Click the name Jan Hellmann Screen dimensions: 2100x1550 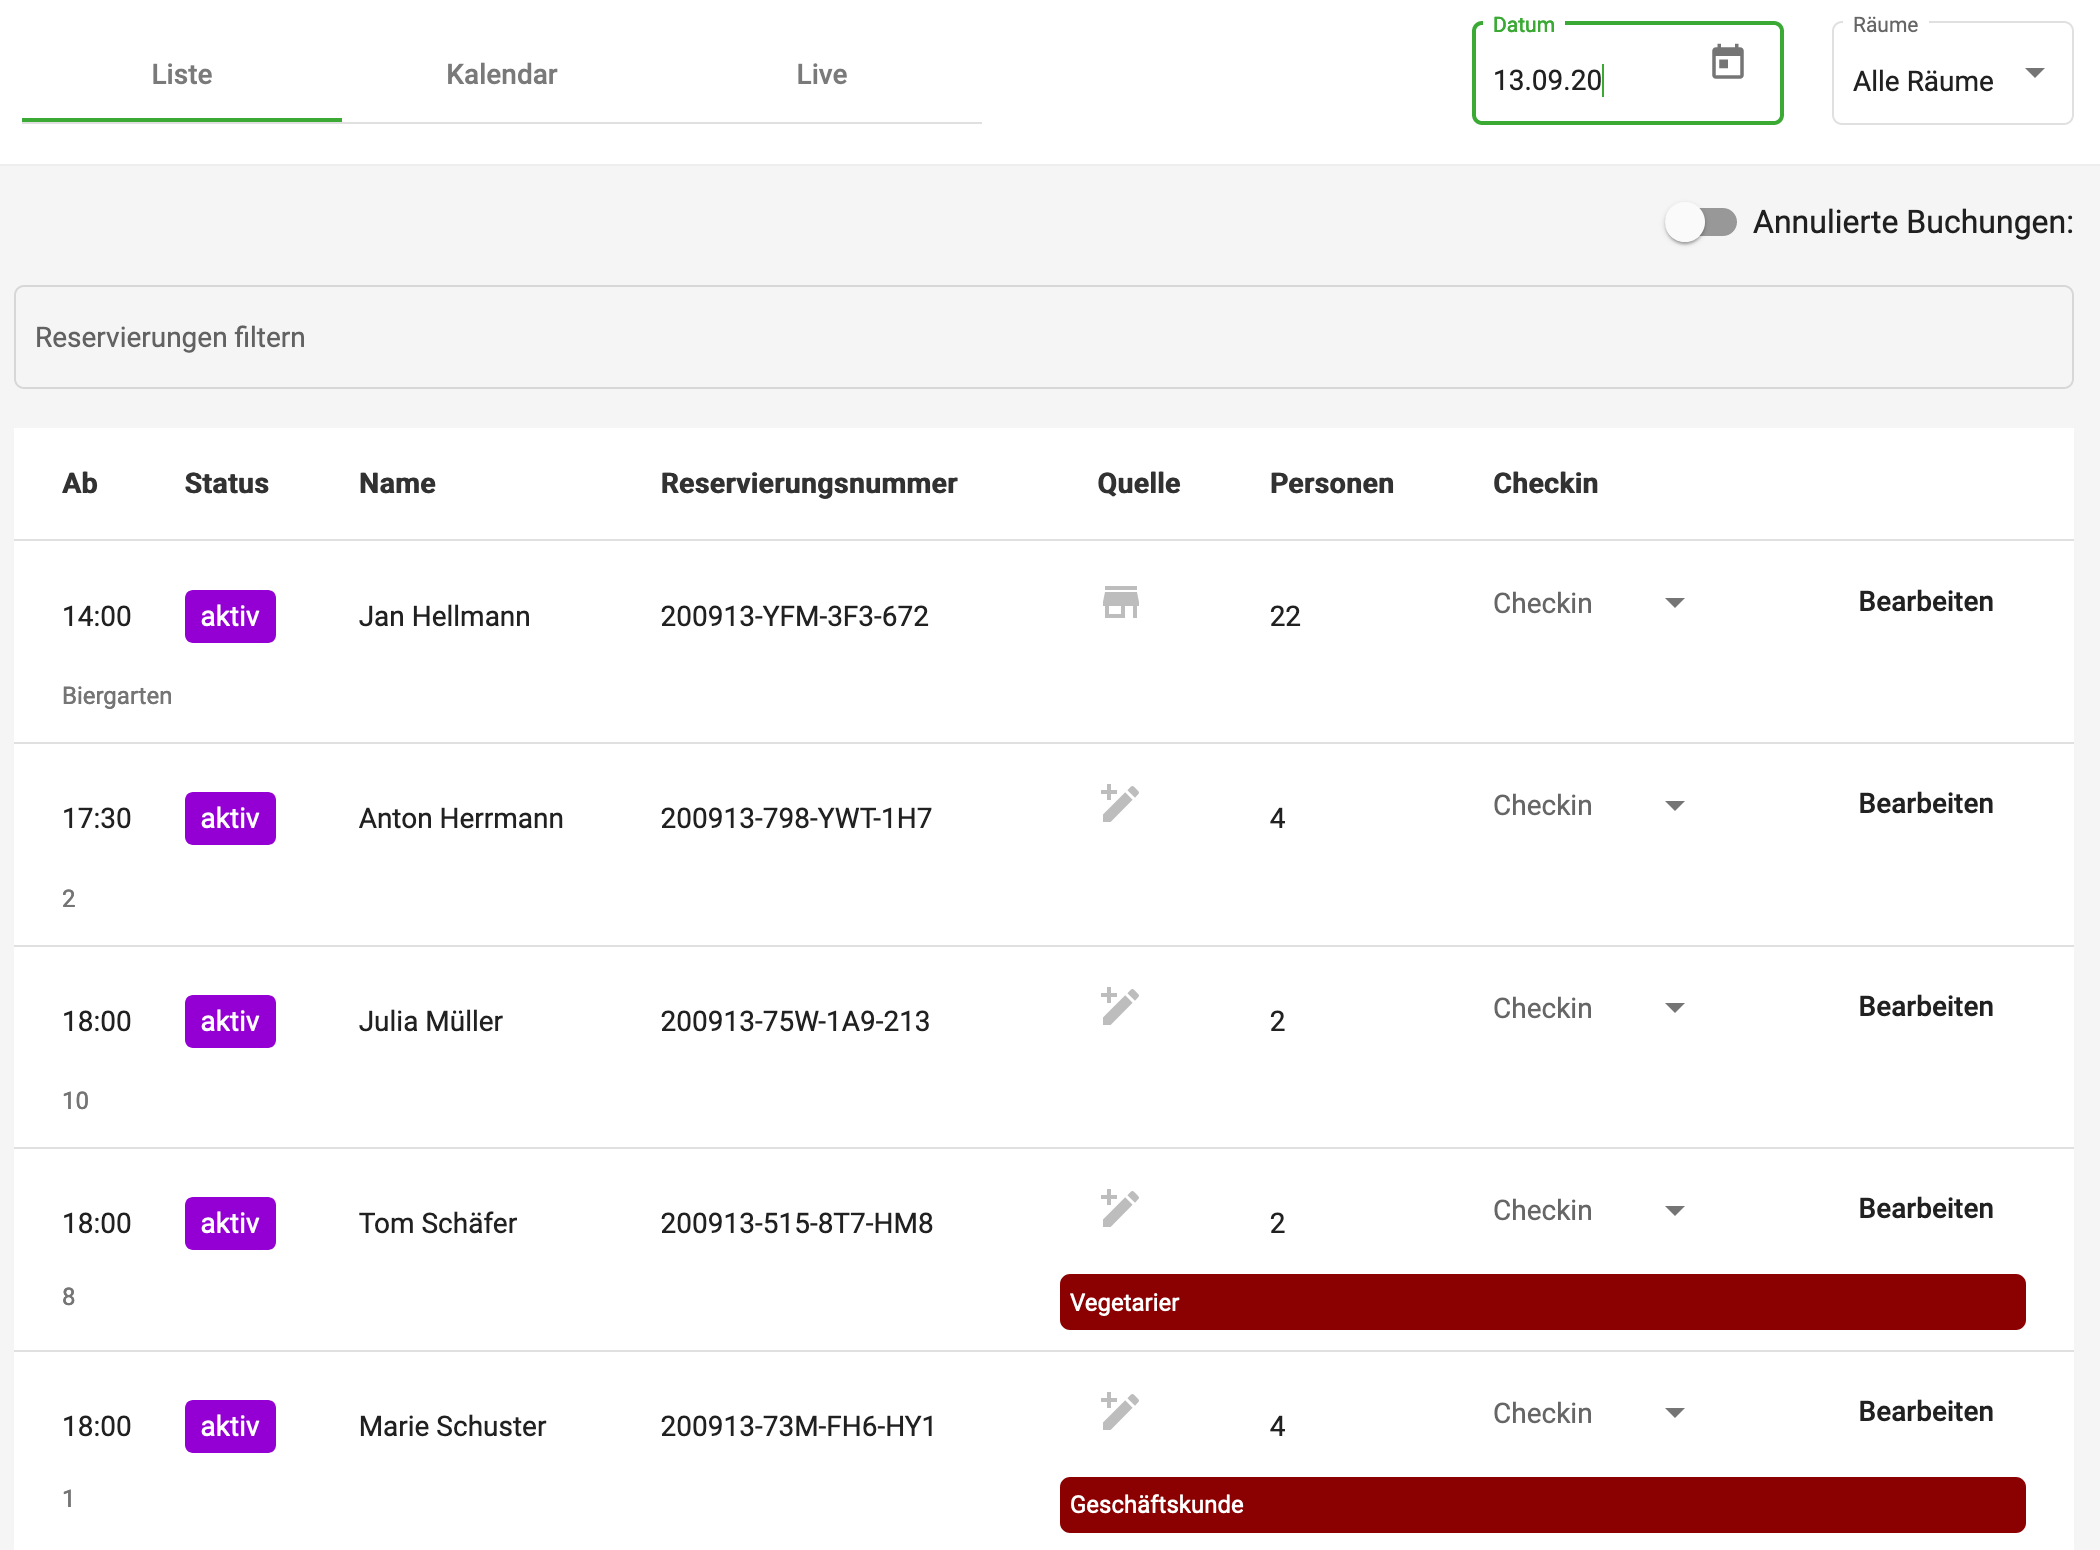(444, 616)
